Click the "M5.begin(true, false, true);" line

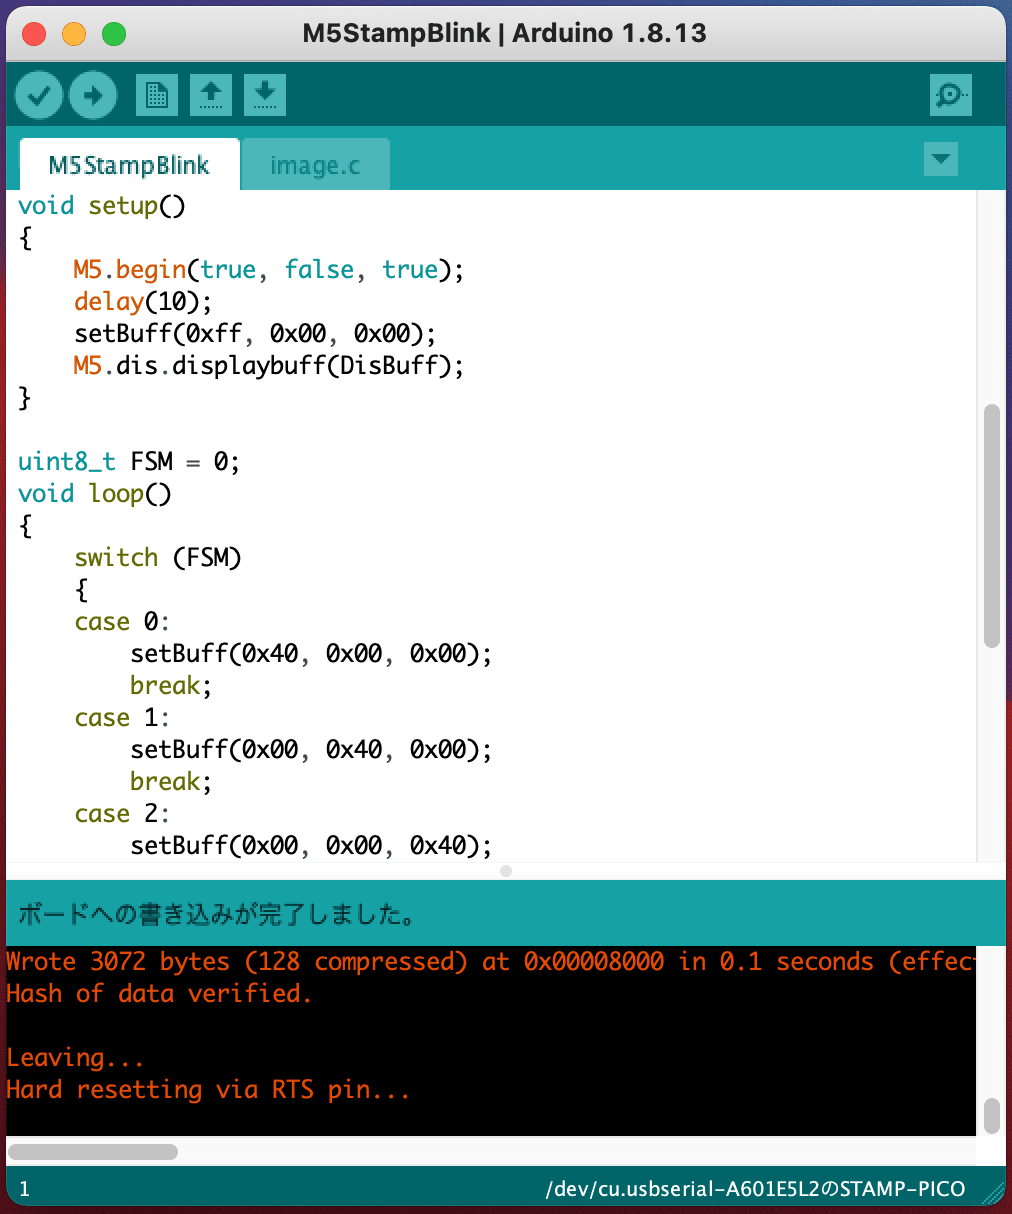click(x=269, y=270)
